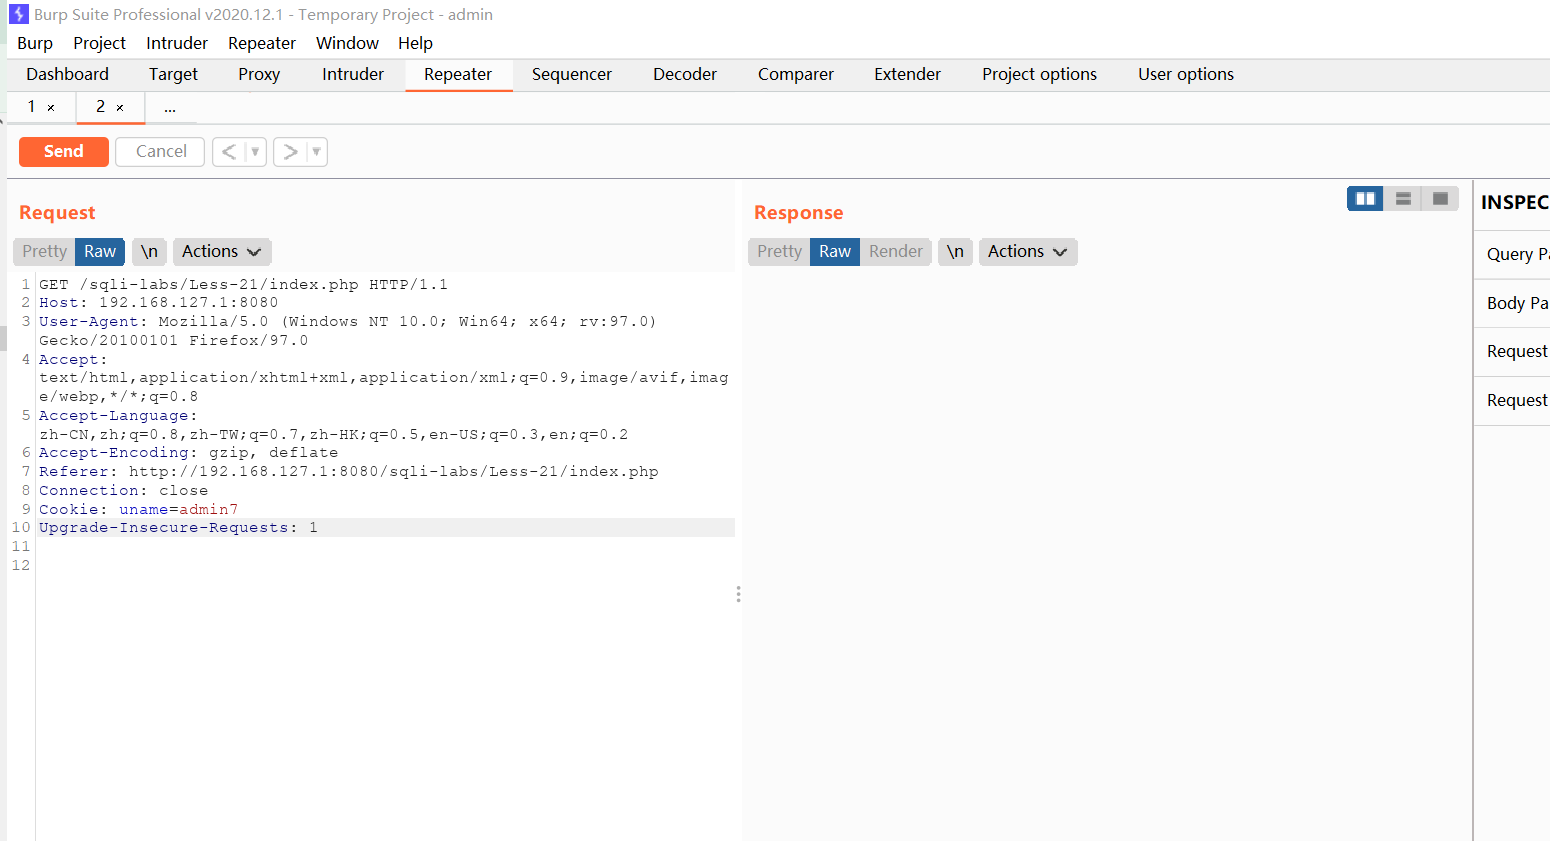Click the Connection: close header line
Image resolution: width=1550 pixels, height=841 pixels.
pyautogui.click(x=124, y=491)
